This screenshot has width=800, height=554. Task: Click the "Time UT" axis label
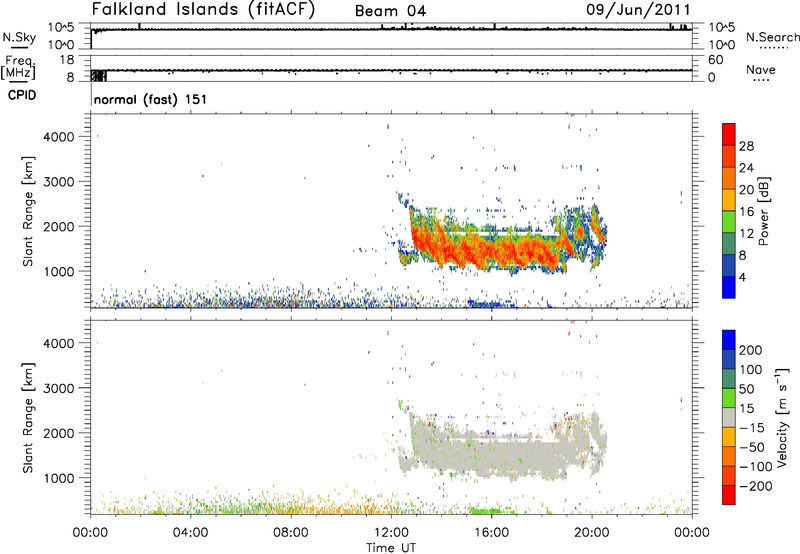pos(391,548)
